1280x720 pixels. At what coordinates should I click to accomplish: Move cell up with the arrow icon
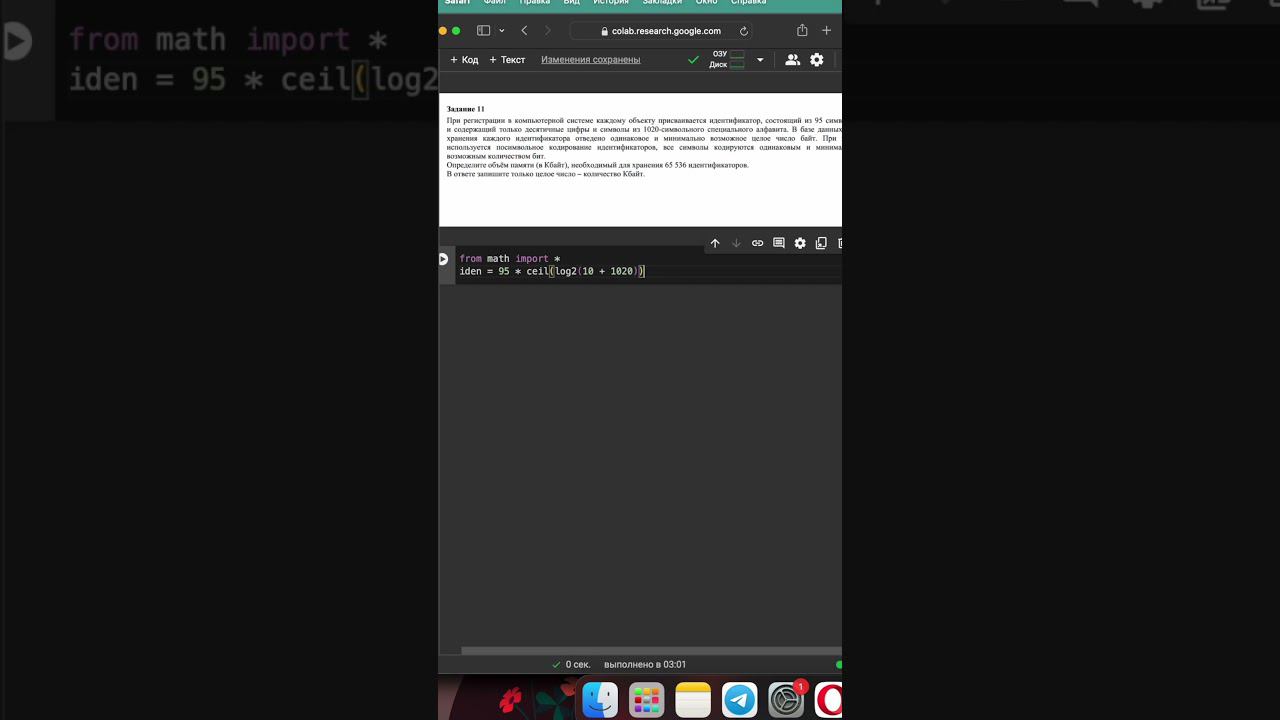[715, 243]
